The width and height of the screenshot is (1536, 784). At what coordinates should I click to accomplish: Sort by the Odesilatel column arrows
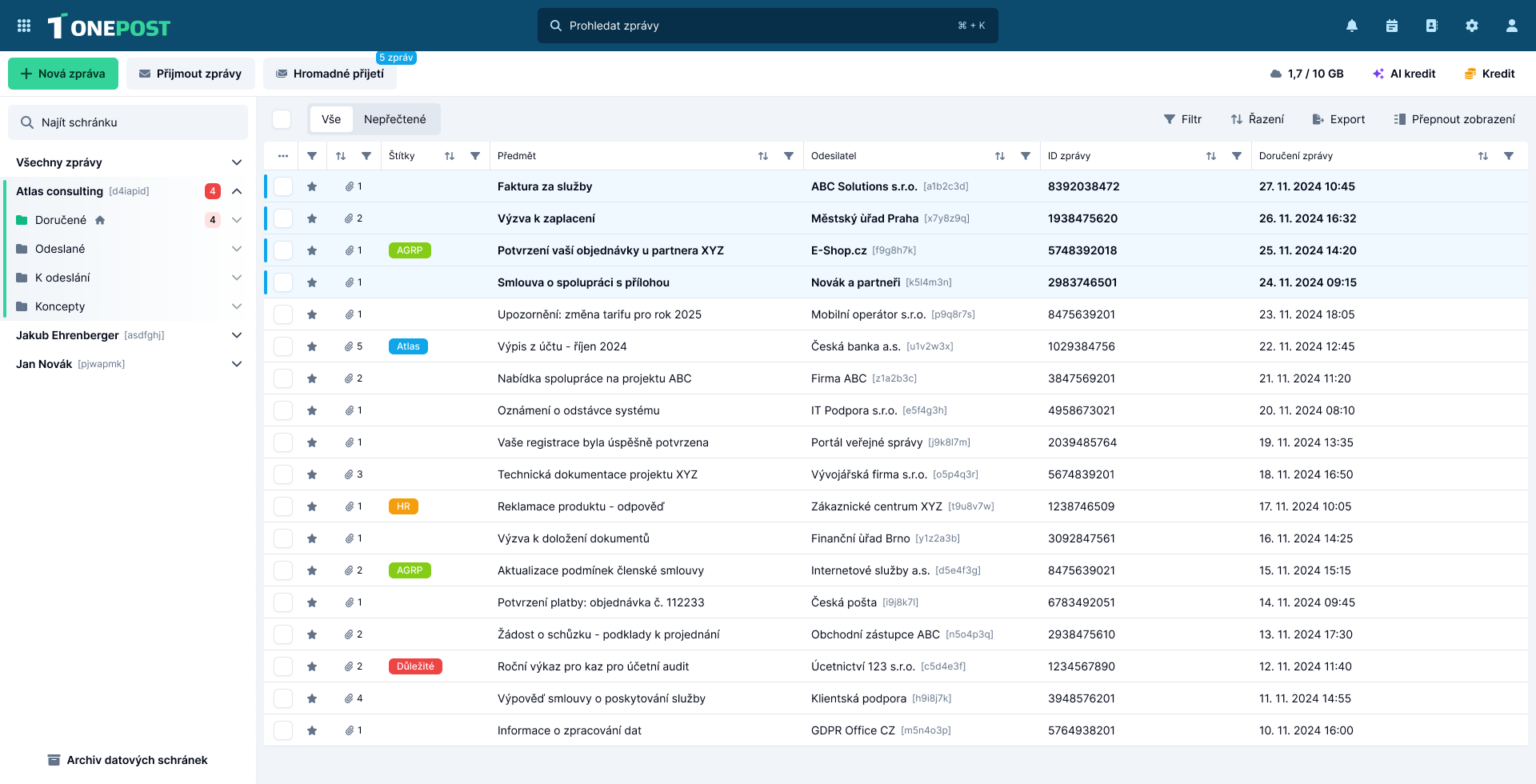tap(1000, 156)
